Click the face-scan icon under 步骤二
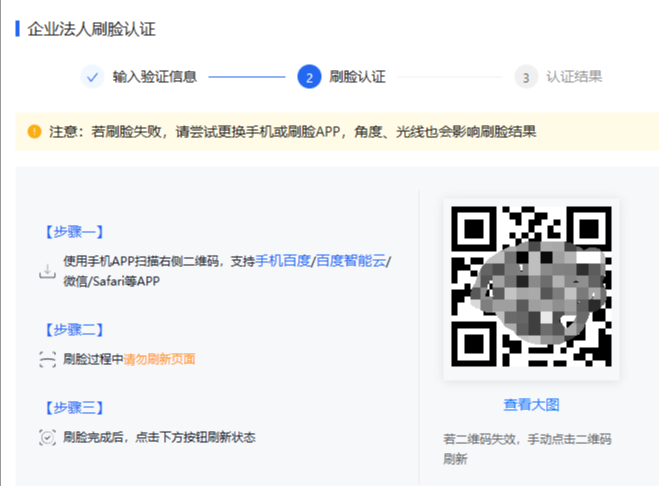 click(x=47, y=359)
